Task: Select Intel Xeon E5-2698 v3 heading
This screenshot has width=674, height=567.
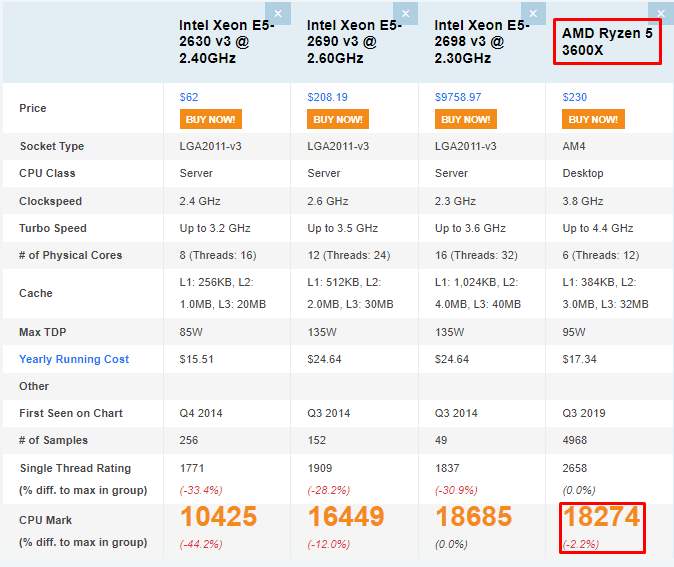Action: point(482,41)
